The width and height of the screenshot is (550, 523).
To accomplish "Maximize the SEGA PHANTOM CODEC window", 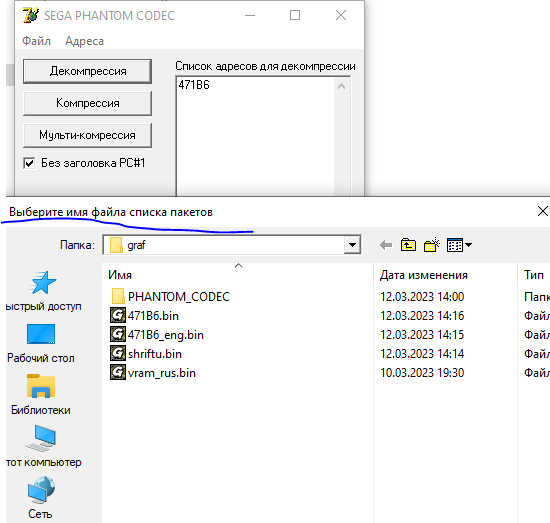I will tap(295, 15).
